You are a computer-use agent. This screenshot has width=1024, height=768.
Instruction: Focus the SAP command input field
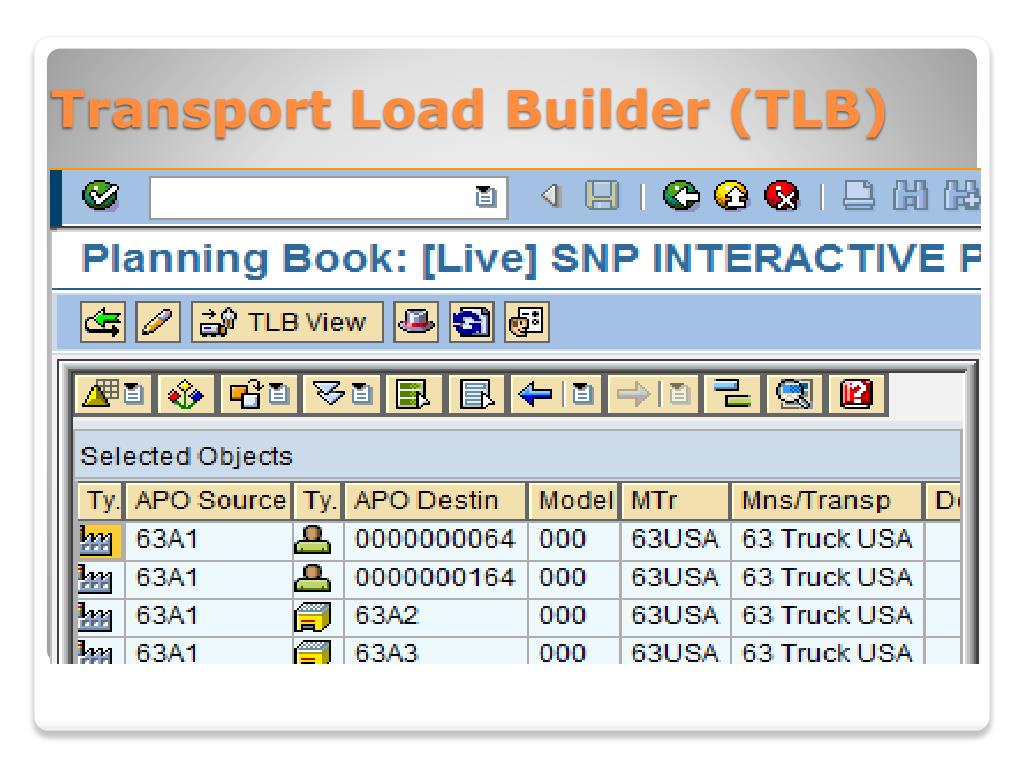point(328,197)
